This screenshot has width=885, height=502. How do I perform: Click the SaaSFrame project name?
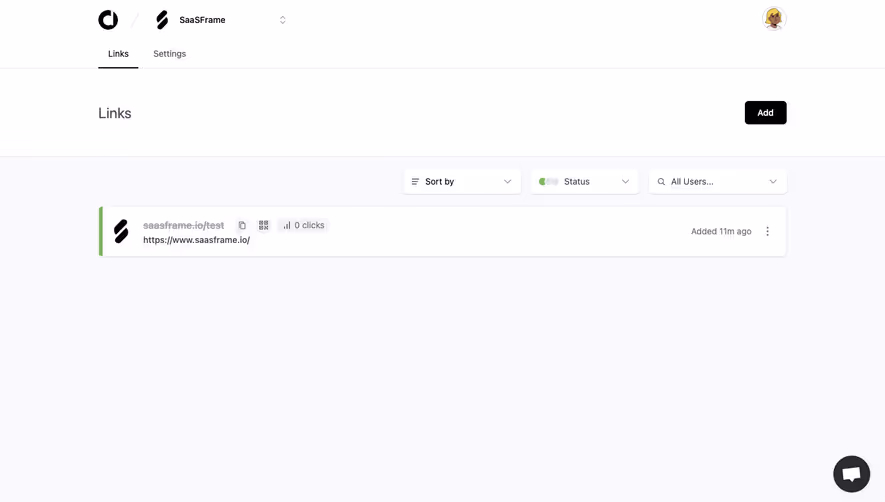tap(202, 20)
